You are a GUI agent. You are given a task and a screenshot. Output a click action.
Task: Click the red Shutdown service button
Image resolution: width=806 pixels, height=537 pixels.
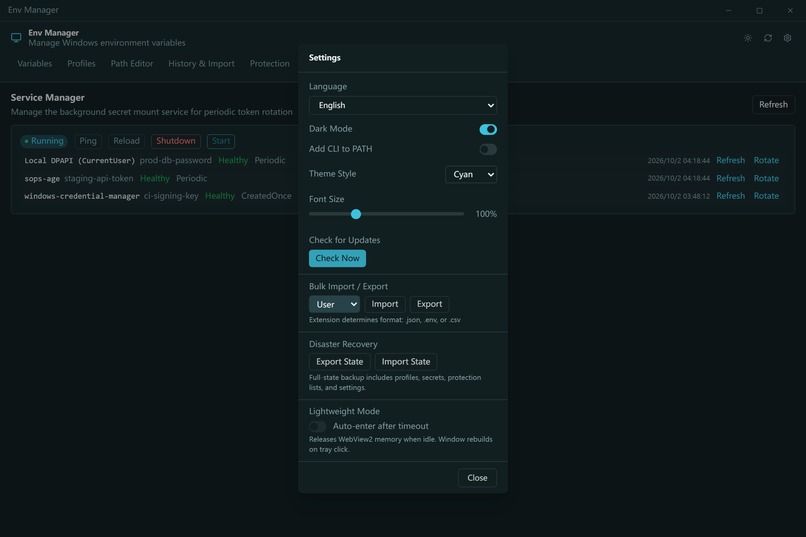(176, 141)
